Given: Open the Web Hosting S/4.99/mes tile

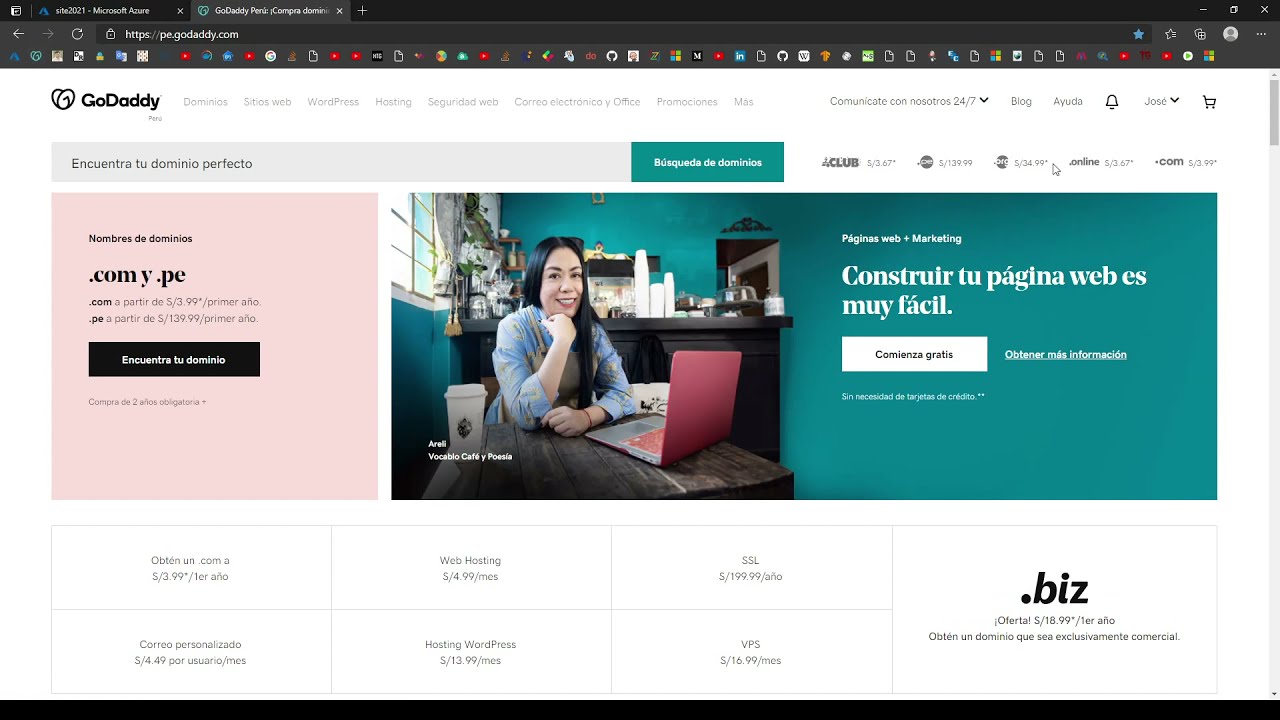Looking at the screenshot, I should pos(471,568).
